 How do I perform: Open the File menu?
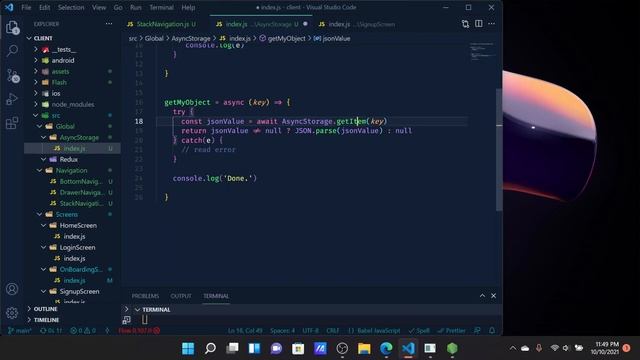[26, 7]
